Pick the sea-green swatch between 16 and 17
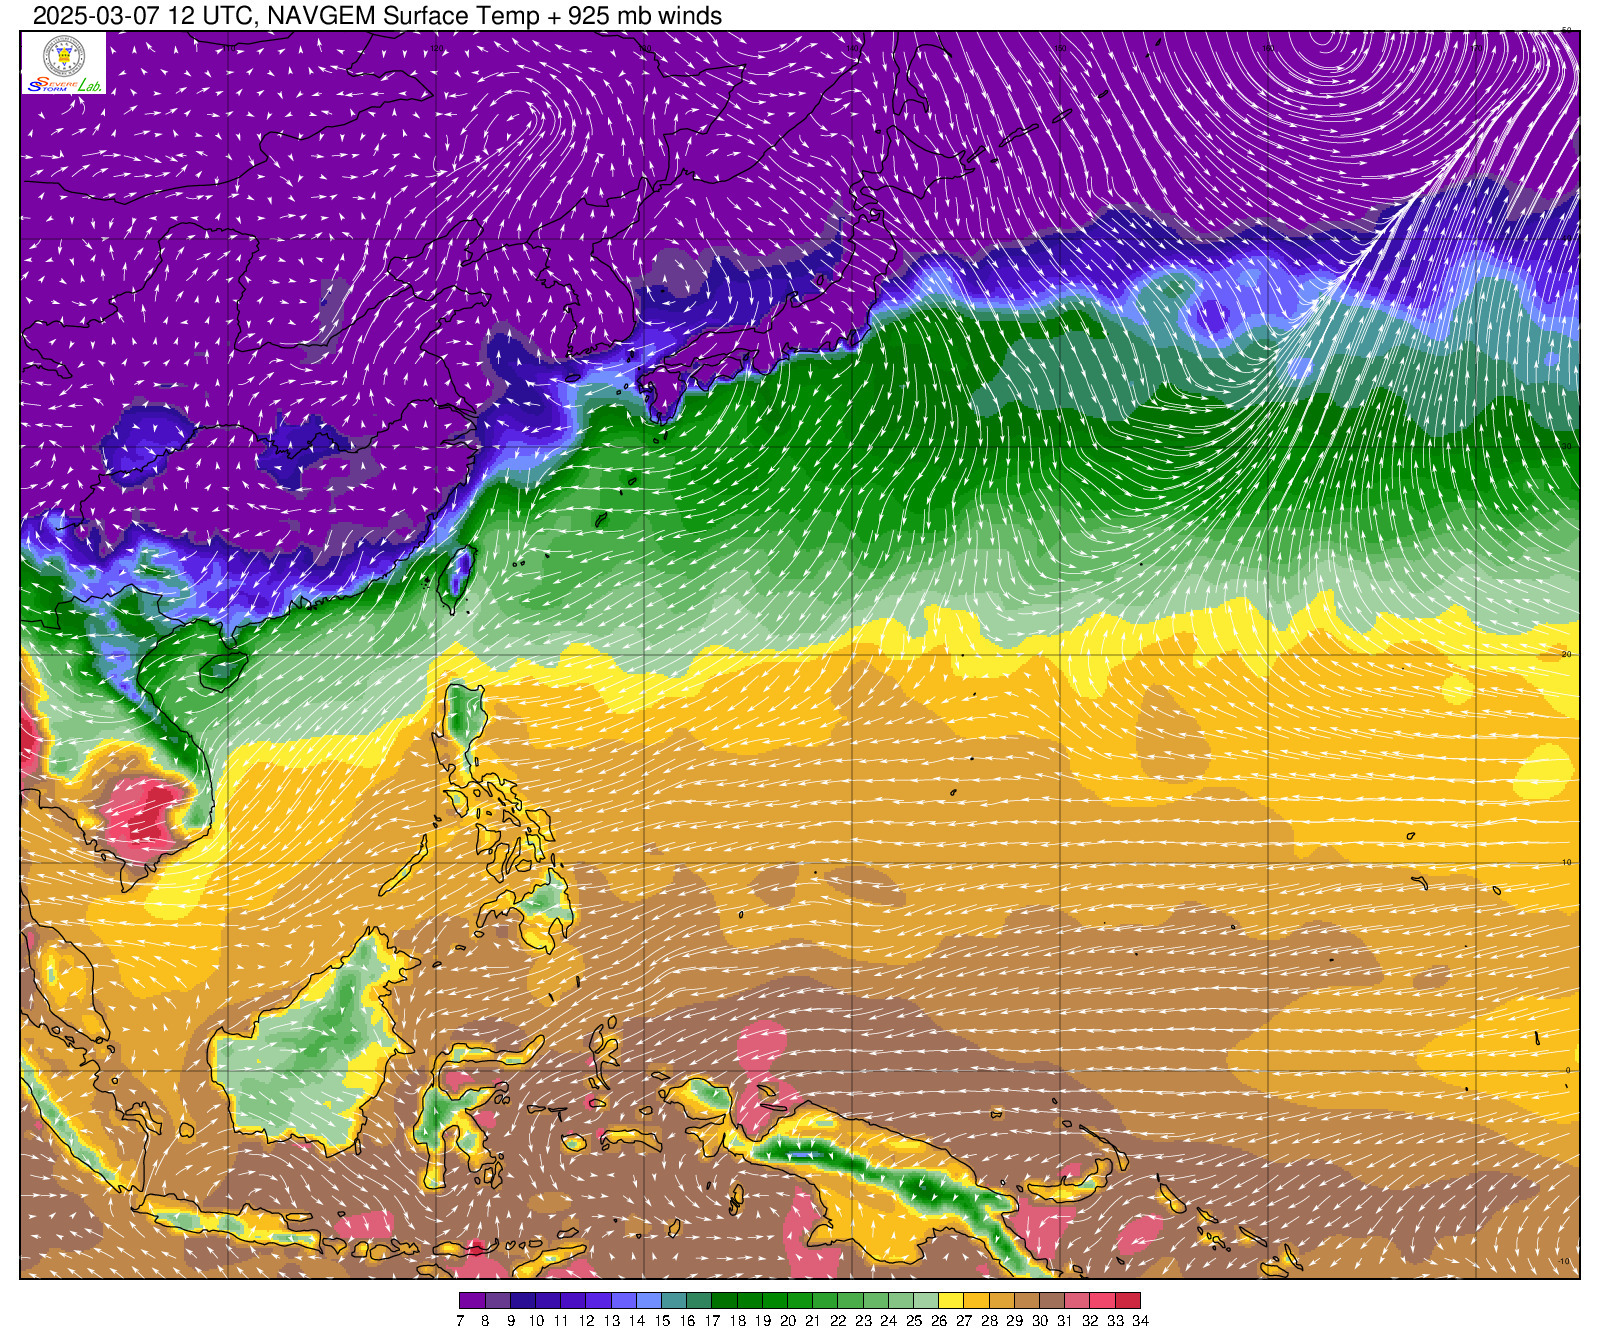 699,1300
